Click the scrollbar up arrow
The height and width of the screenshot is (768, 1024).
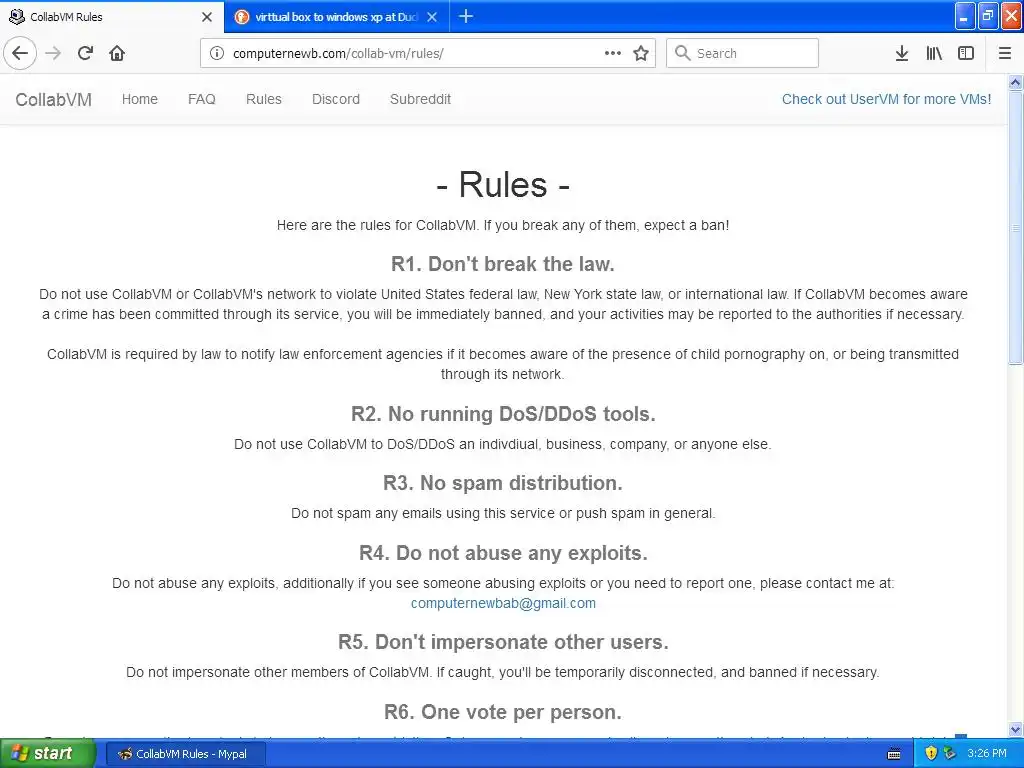[x=1016, y=82]
